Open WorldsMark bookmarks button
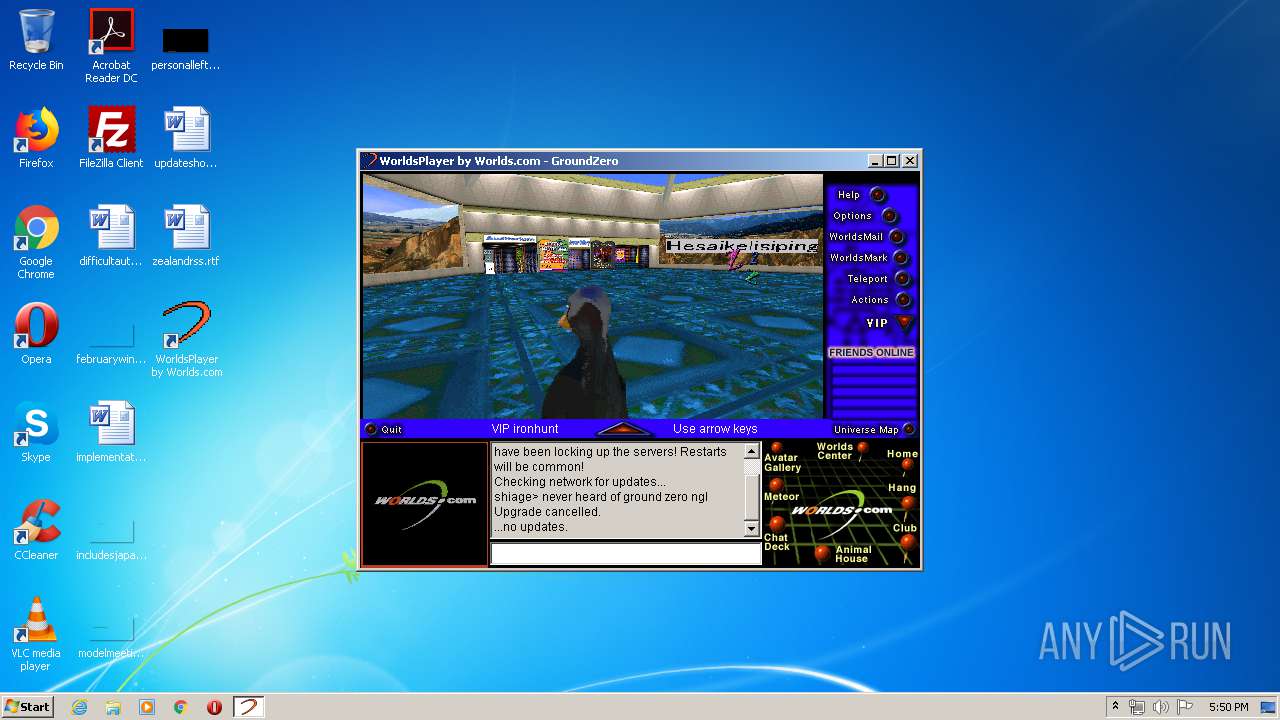This screenshot has height=720, width=1280. pyautogui.click(x=869, y=258)
